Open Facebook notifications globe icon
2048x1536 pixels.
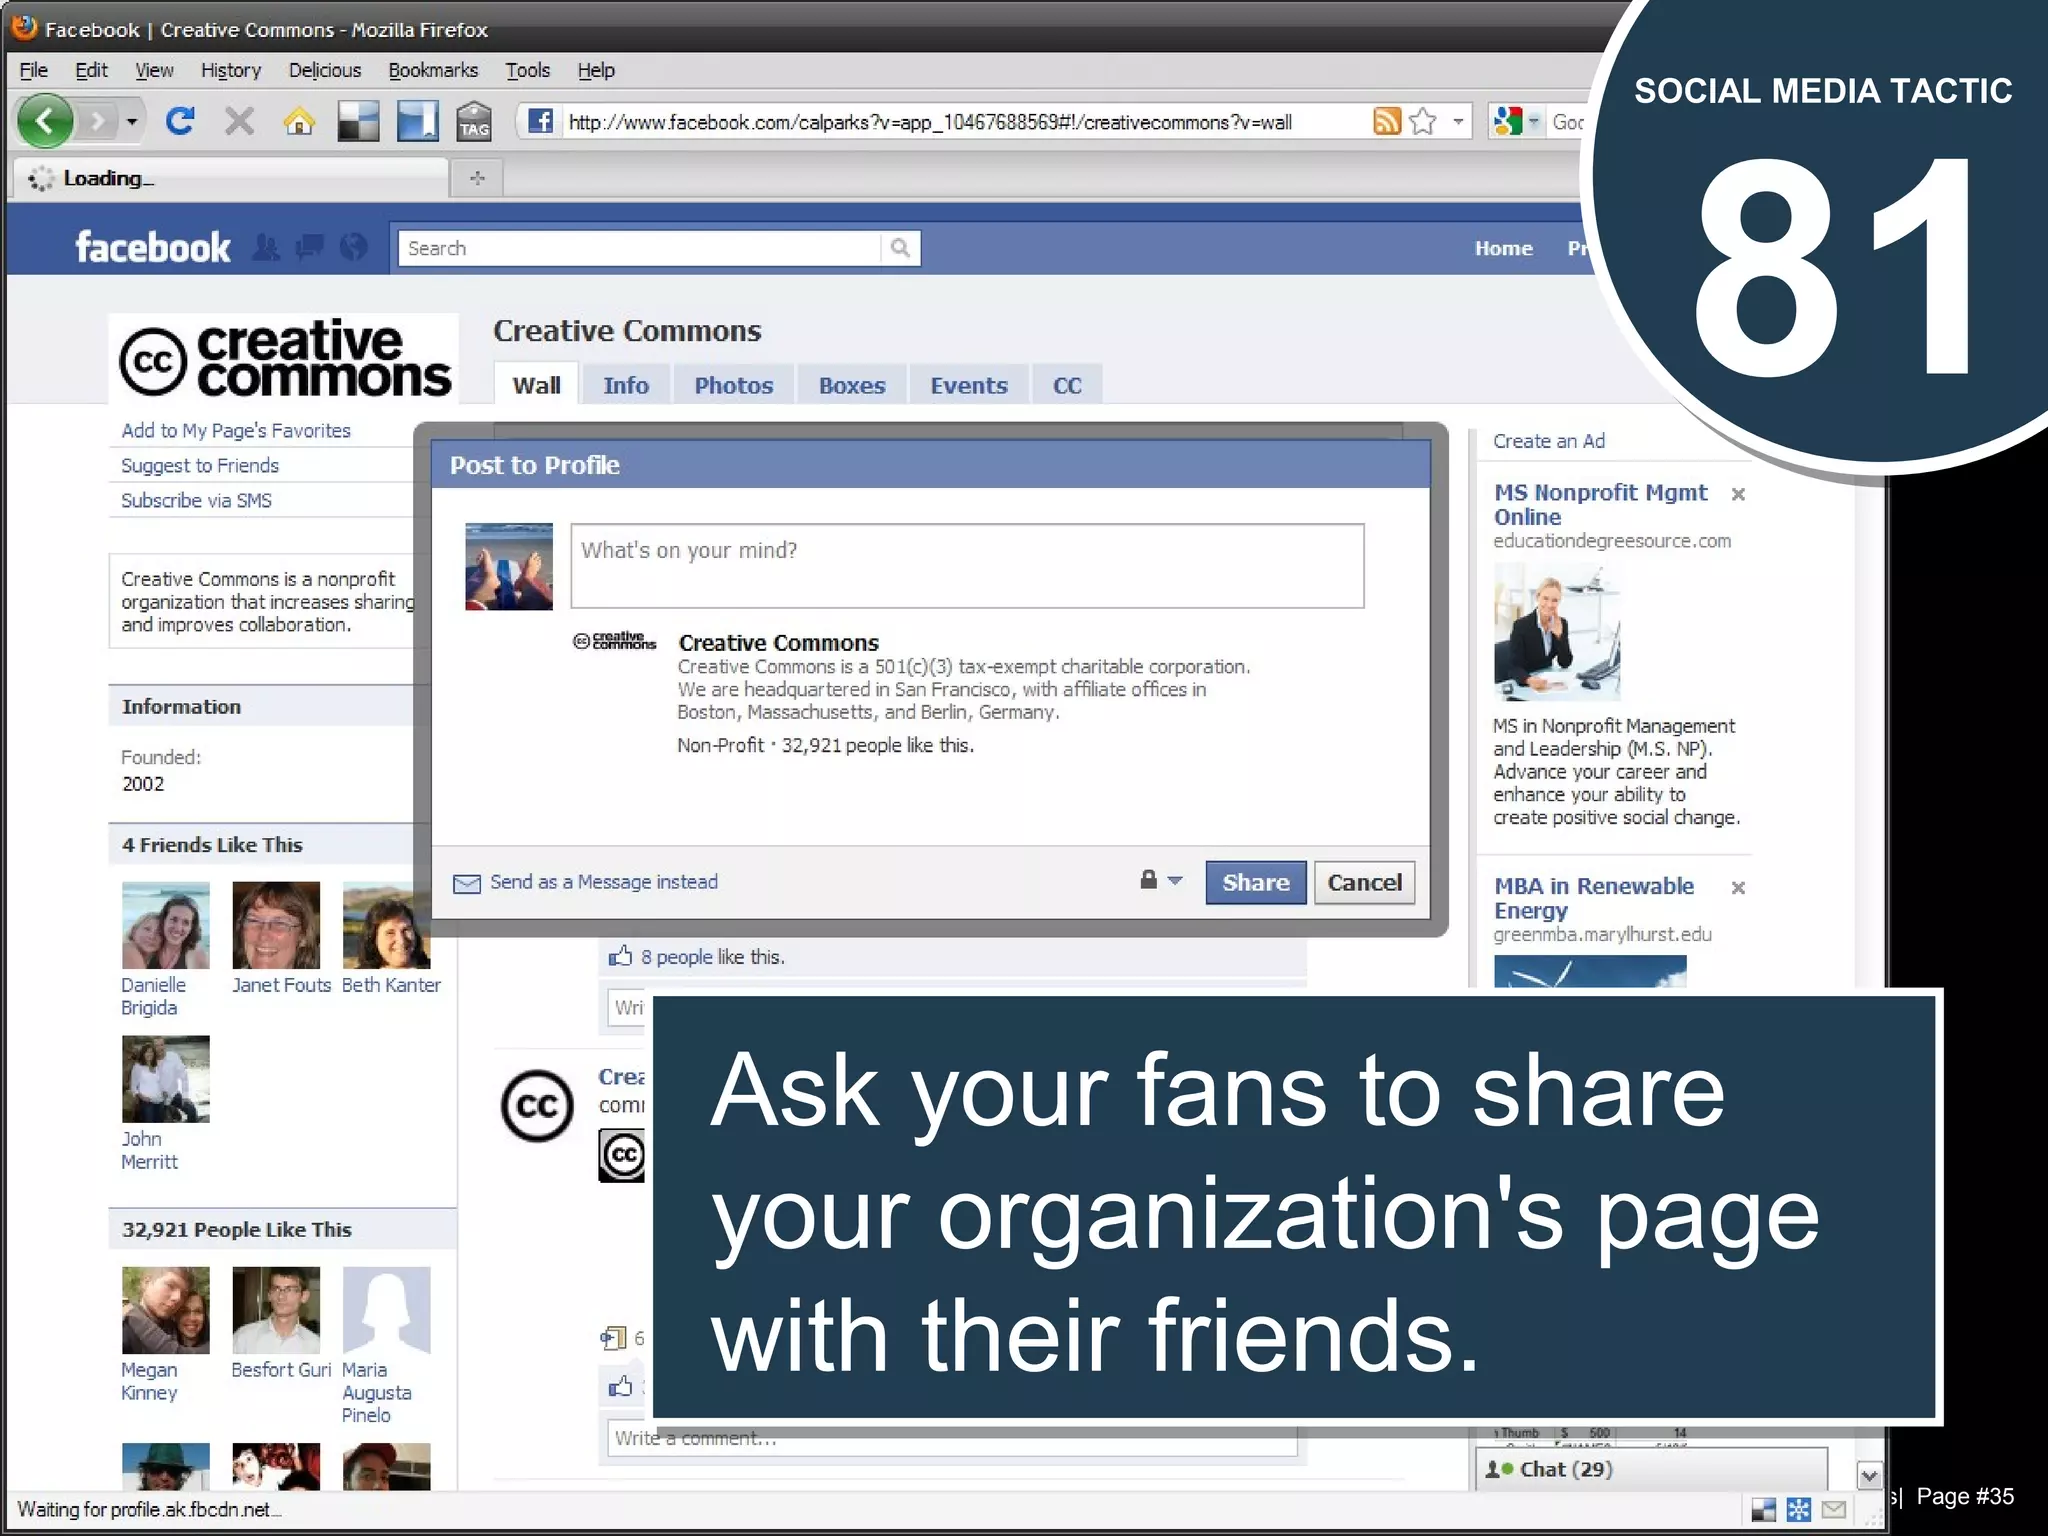pyautogui.click(x=353, y=247)
